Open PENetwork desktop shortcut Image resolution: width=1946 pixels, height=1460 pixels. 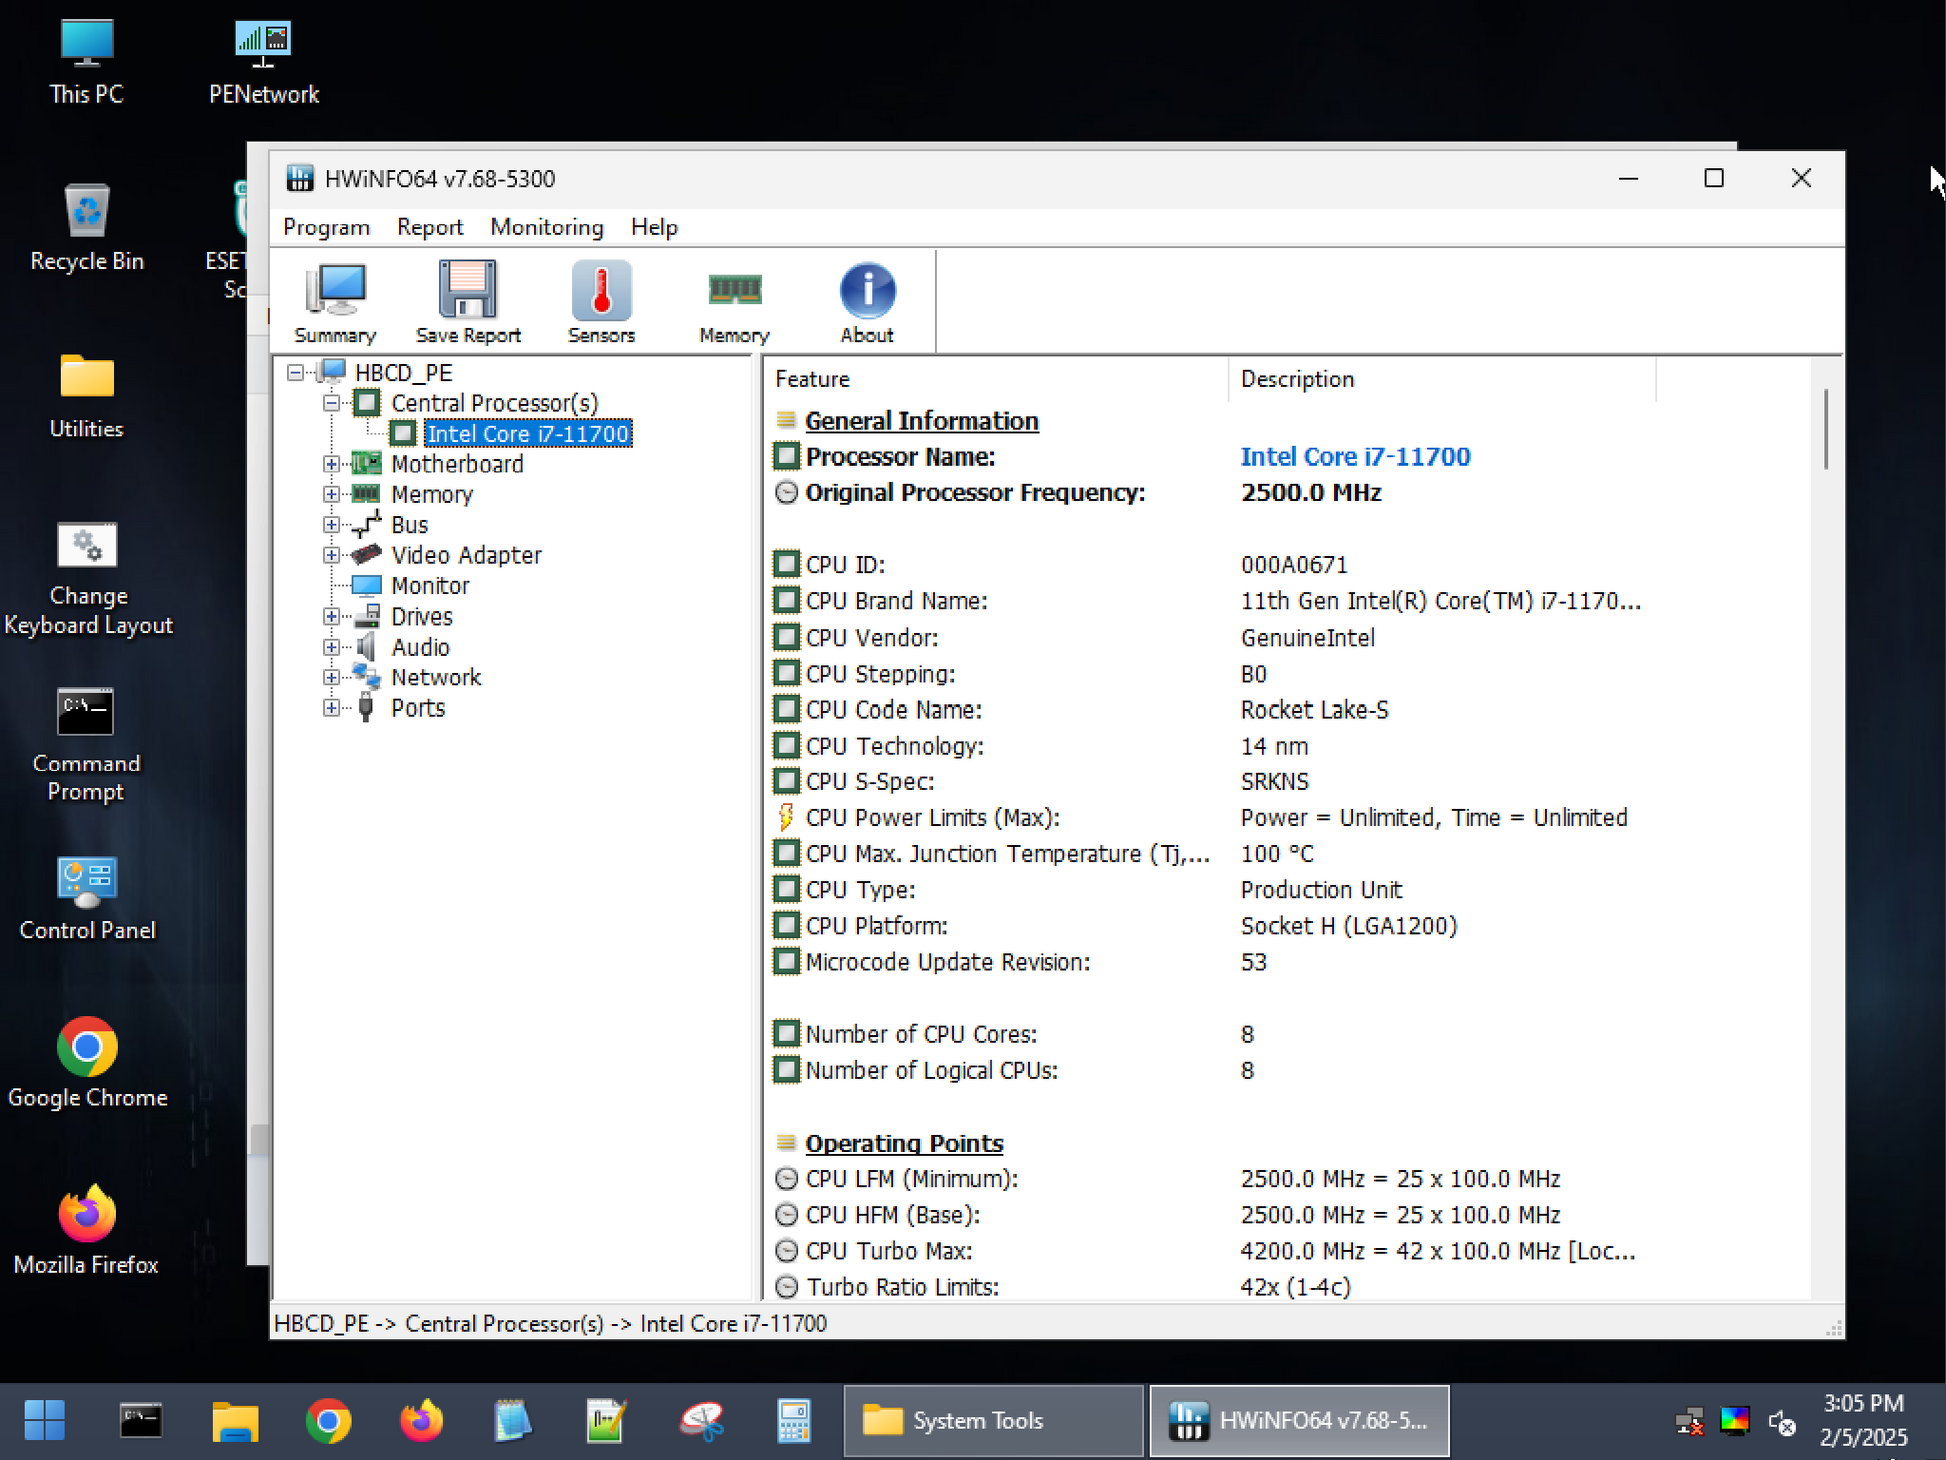pyautogui.click(x=263, y=62)
